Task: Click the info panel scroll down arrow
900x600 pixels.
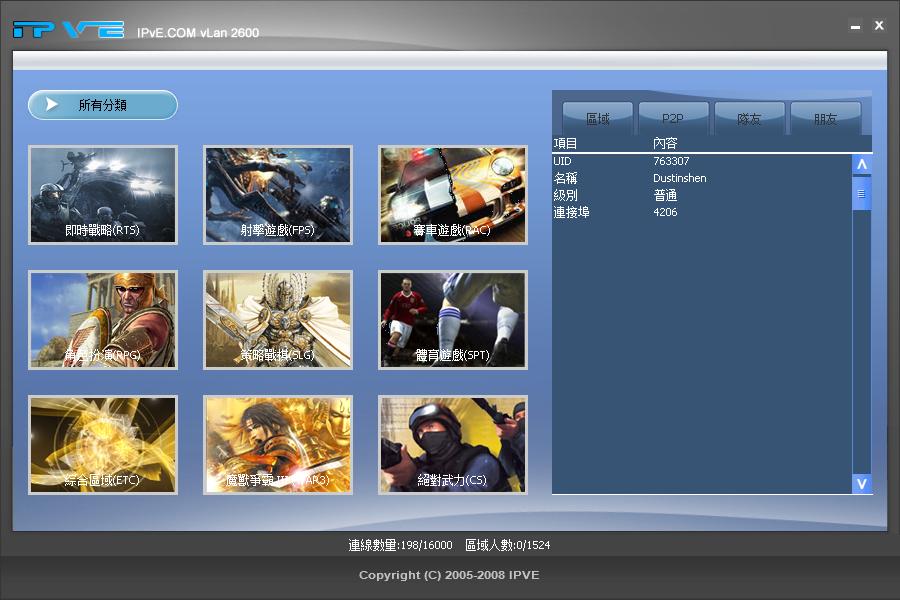Action: point(862,483)
